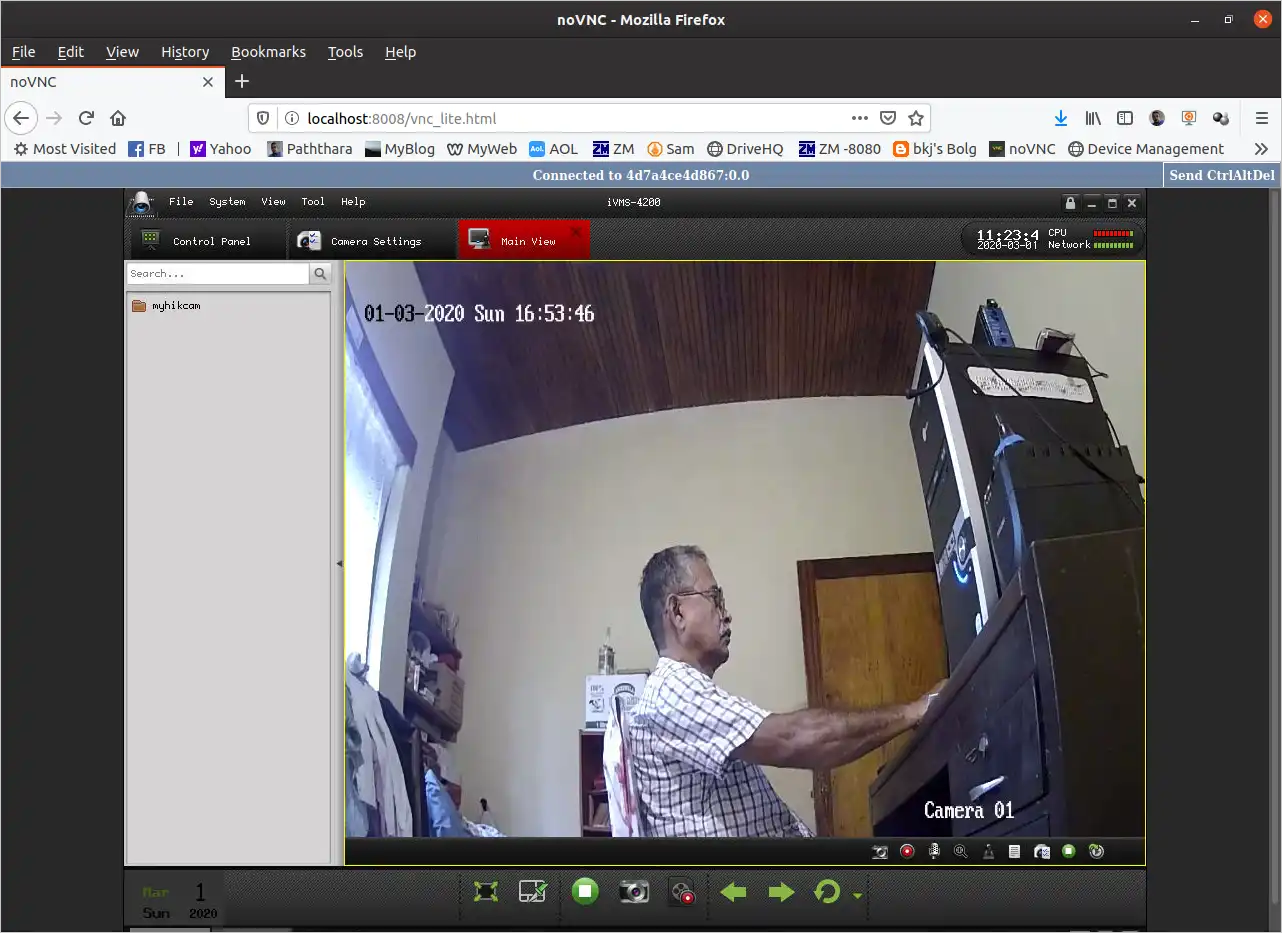Collapse the left camera panel arrow
This screenshot has width=1282, height=933.
[x=338, y=564]
